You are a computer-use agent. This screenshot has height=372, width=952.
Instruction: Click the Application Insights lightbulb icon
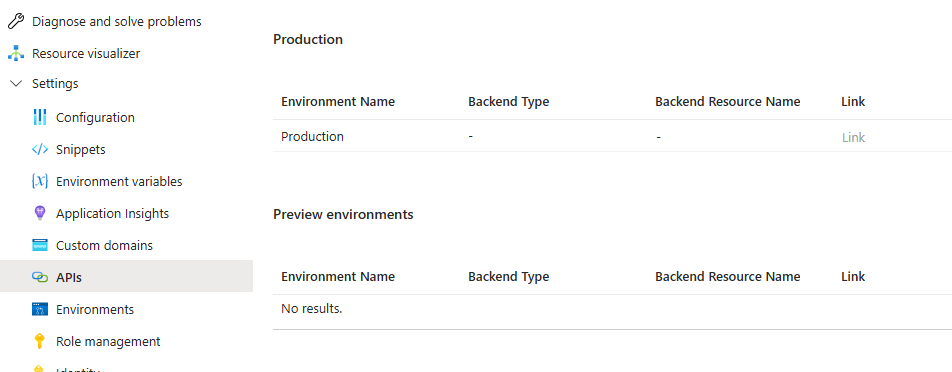click(39, 213)
